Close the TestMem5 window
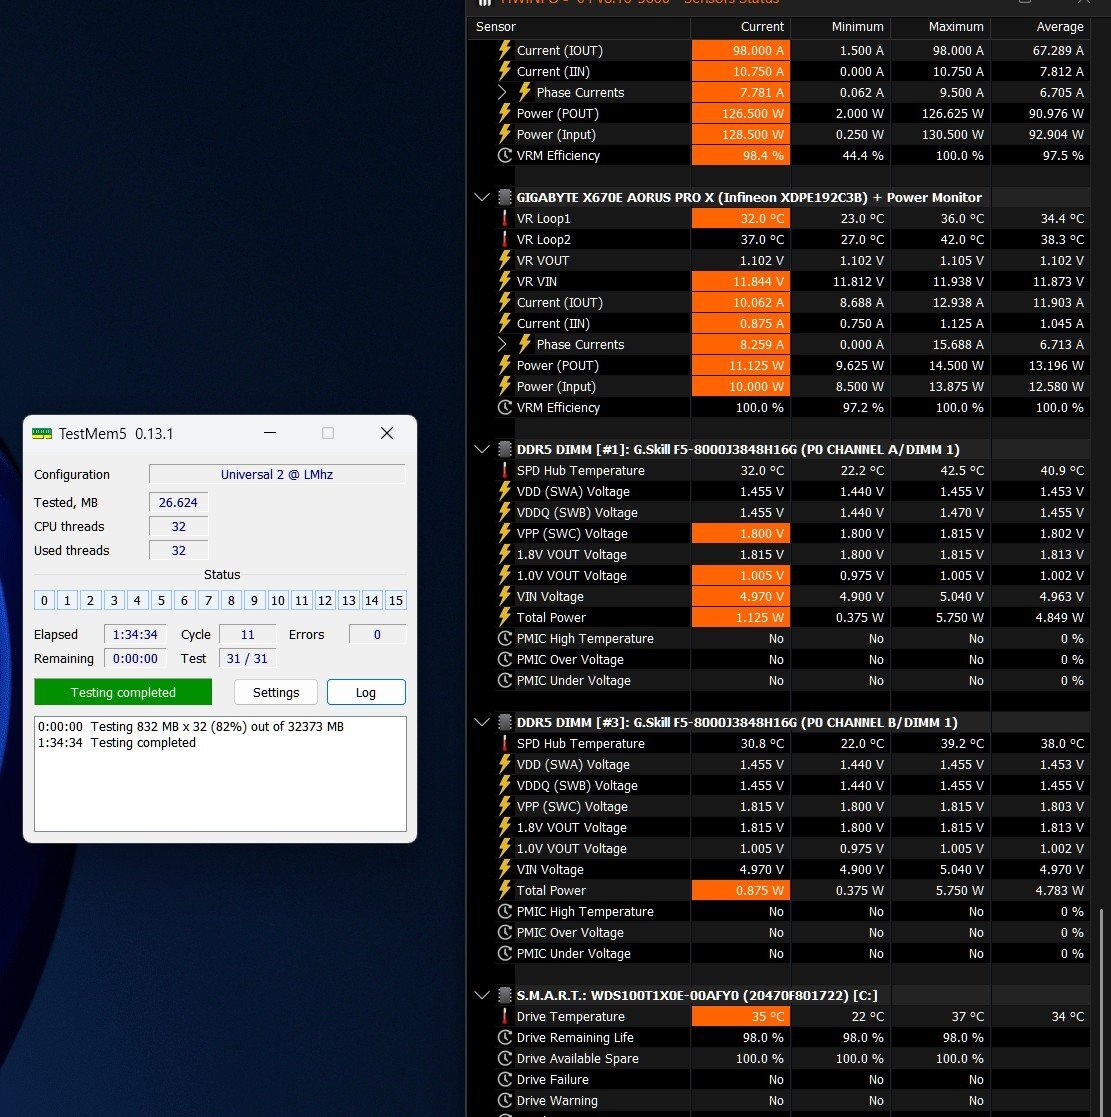Viewport: 1111px width, 1117px height. (387, 433)
